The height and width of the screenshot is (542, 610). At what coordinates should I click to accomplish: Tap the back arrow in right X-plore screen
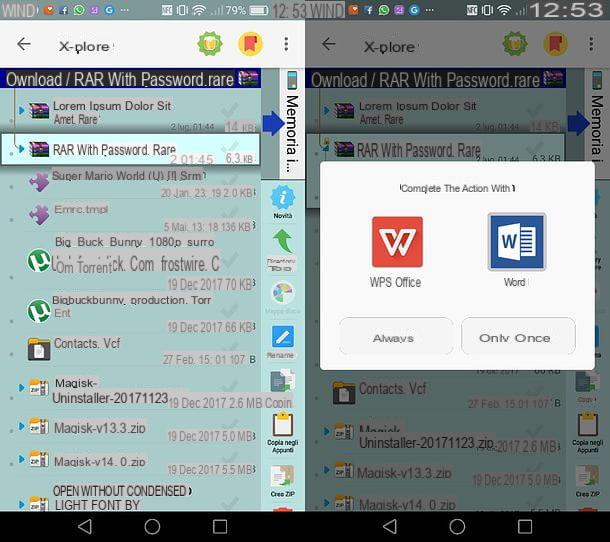coord(329,44)
